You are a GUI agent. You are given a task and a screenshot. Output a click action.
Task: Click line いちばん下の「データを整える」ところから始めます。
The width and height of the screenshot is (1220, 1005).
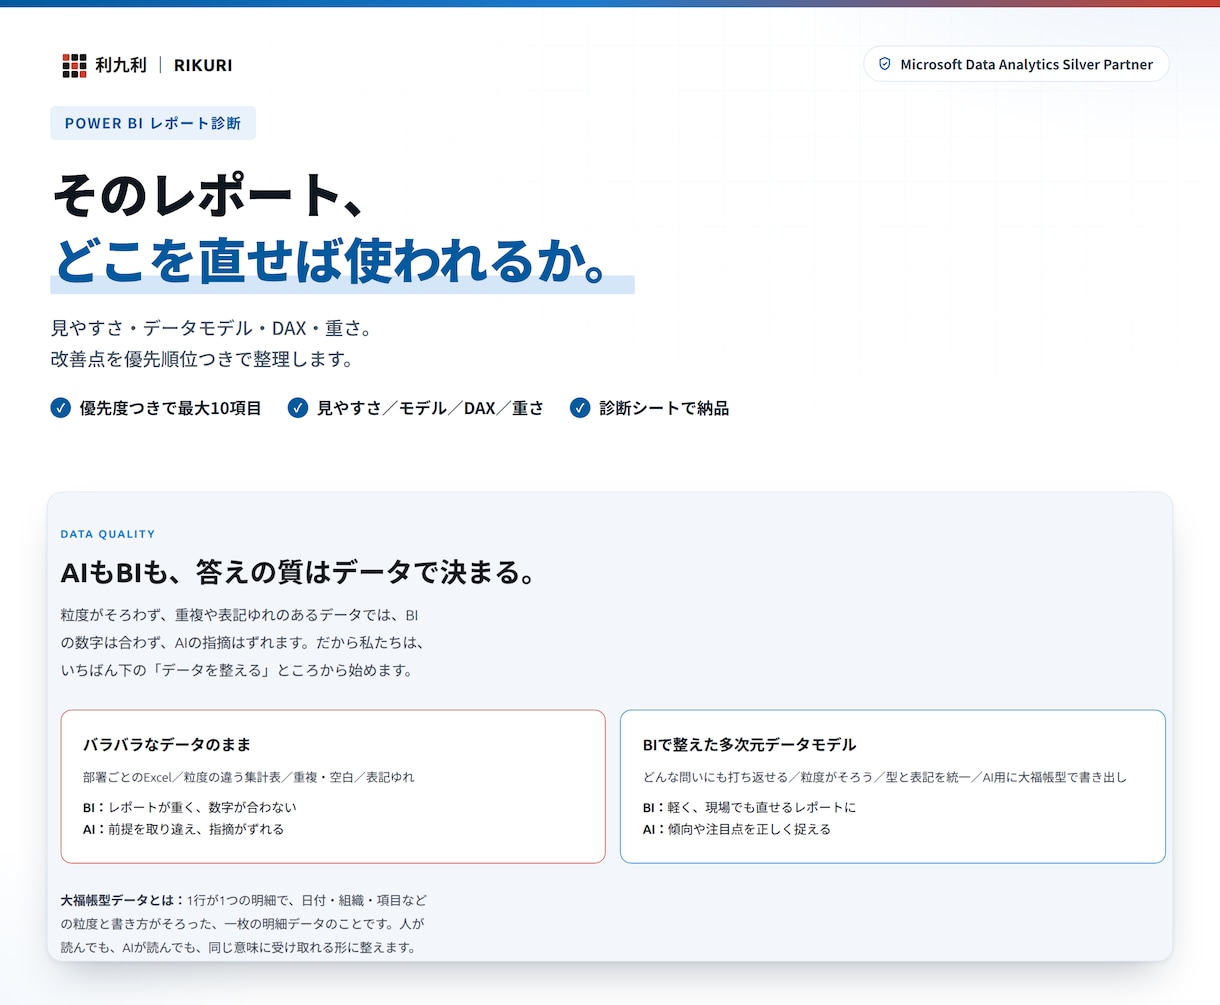pos(237,670)
